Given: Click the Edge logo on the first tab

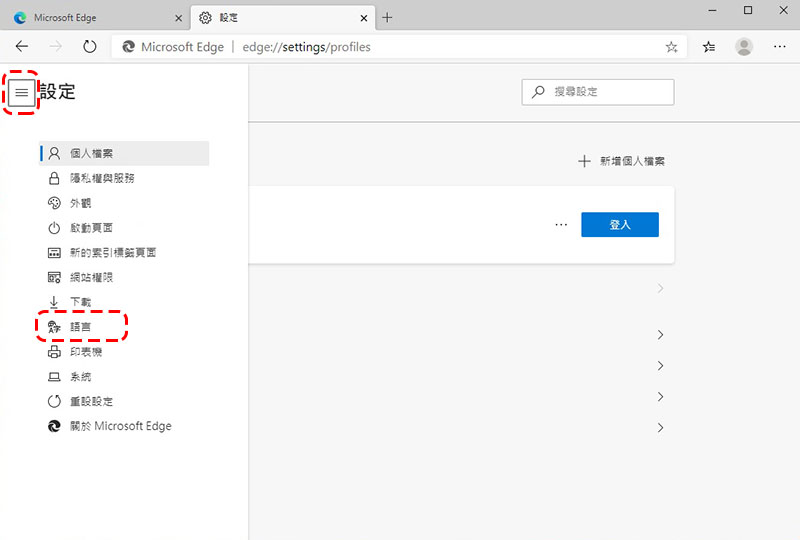Looking at the screenshot, I should coord(20,18).
